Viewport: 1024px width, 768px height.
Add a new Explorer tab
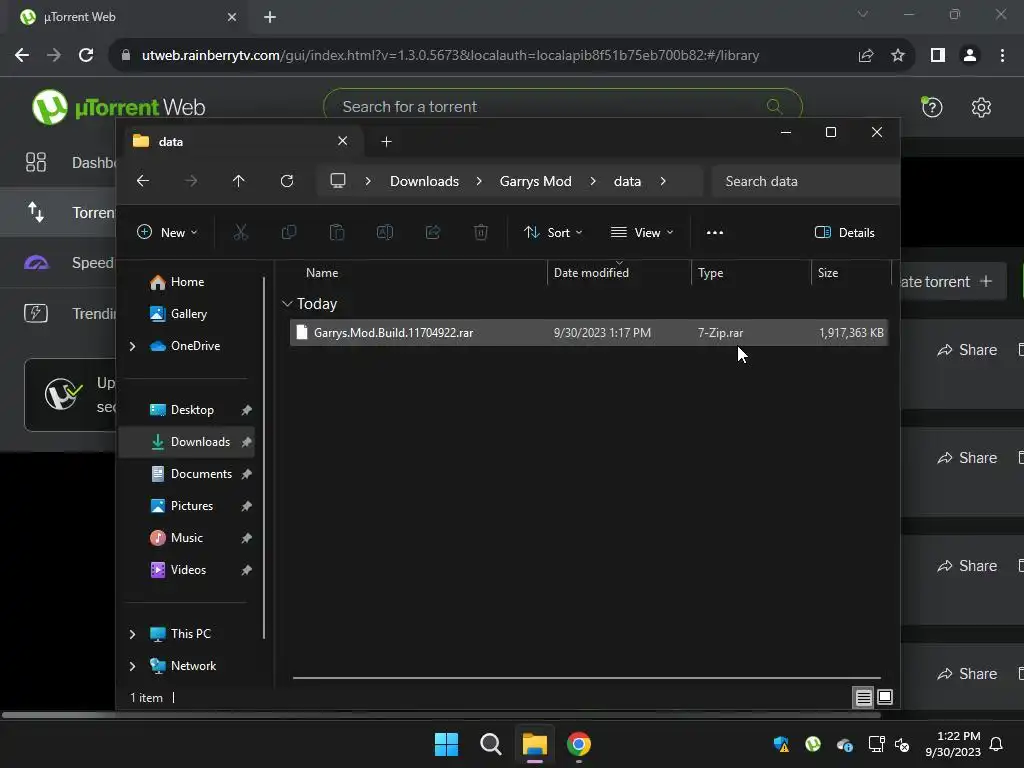386,141
